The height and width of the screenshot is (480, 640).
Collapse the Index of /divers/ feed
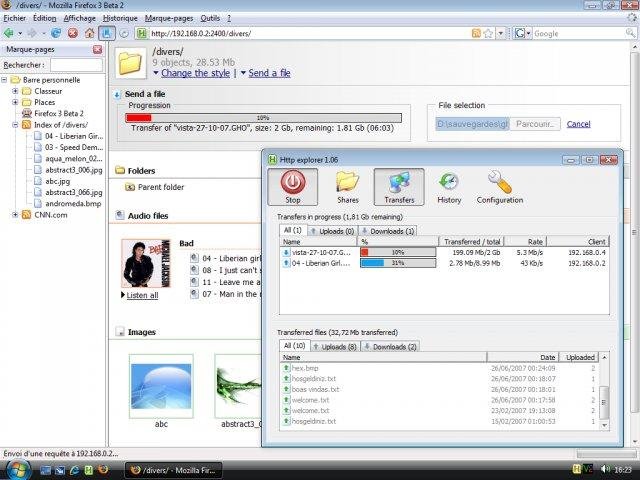click(15, 125)
